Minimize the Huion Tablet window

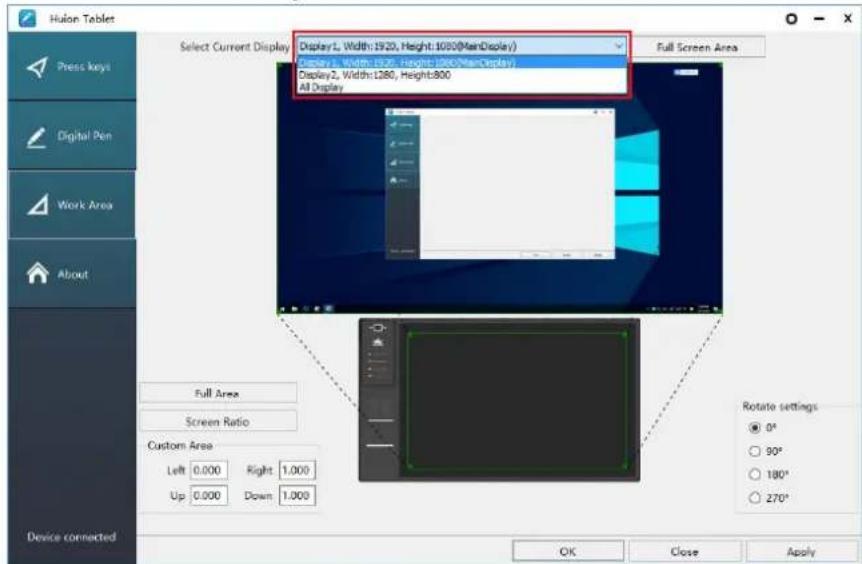pyautogui.click(x=819, y=19)
